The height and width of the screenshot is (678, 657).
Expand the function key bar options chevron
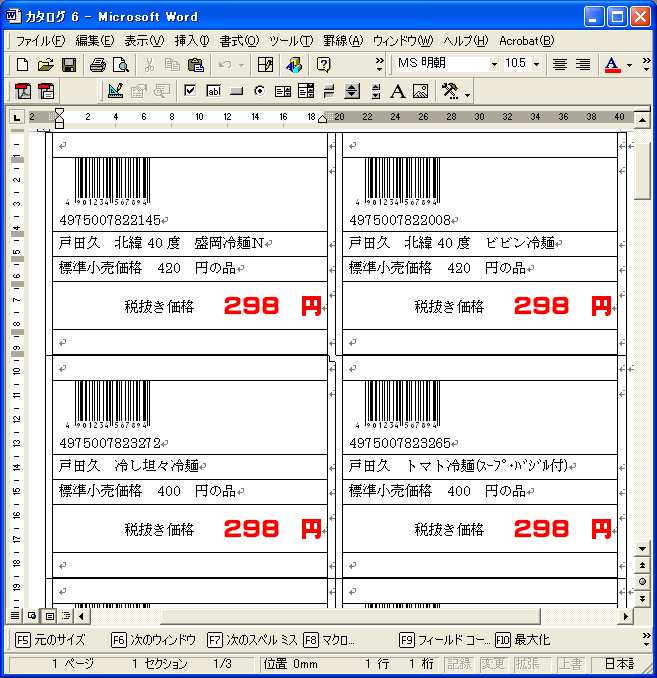click(646, 640)
